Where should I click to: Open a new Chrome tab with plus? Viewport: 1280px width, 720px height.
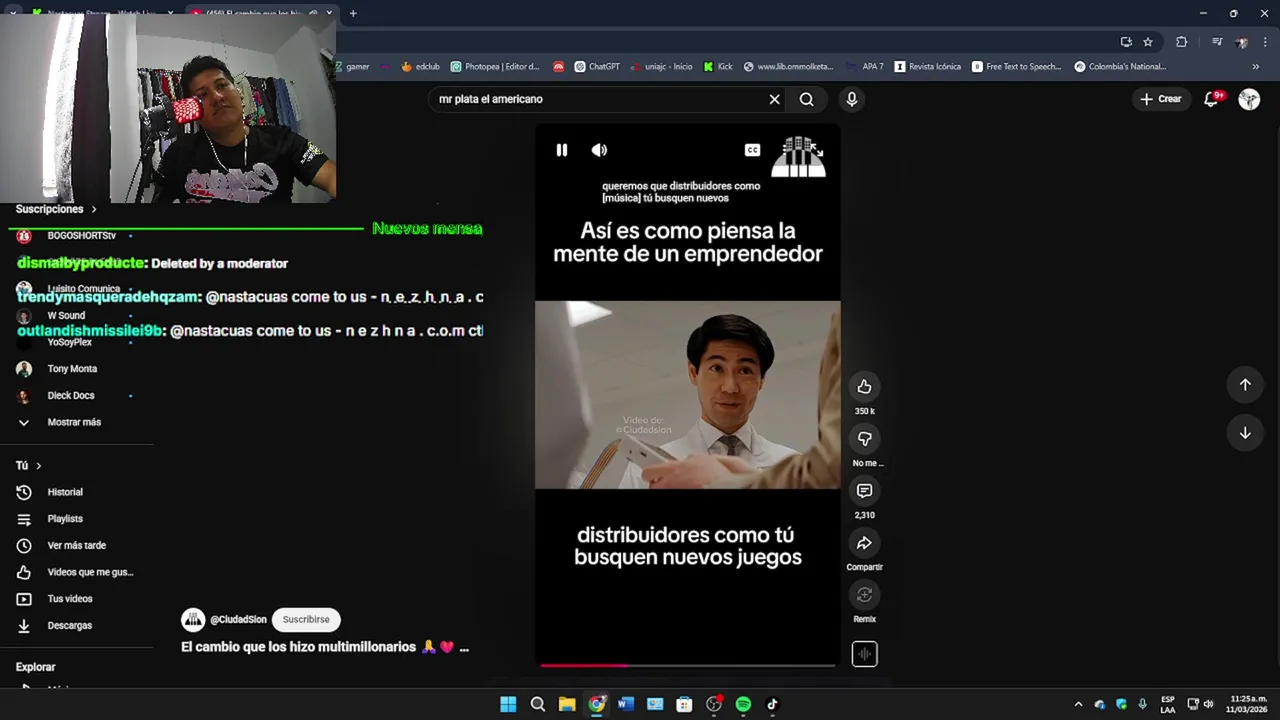click(x=353, y=13)
